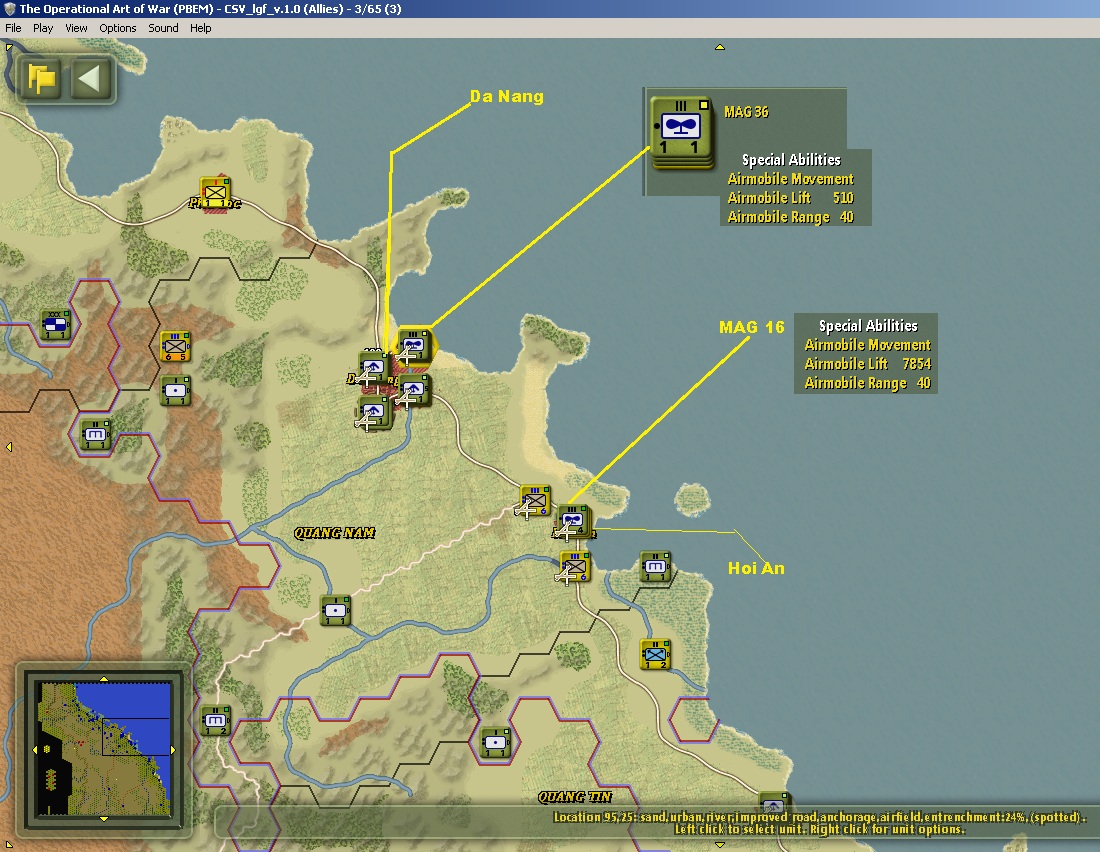1100x852 pixels.
Task: Click inside the minimap overview
Action: (x=104, y=749)
